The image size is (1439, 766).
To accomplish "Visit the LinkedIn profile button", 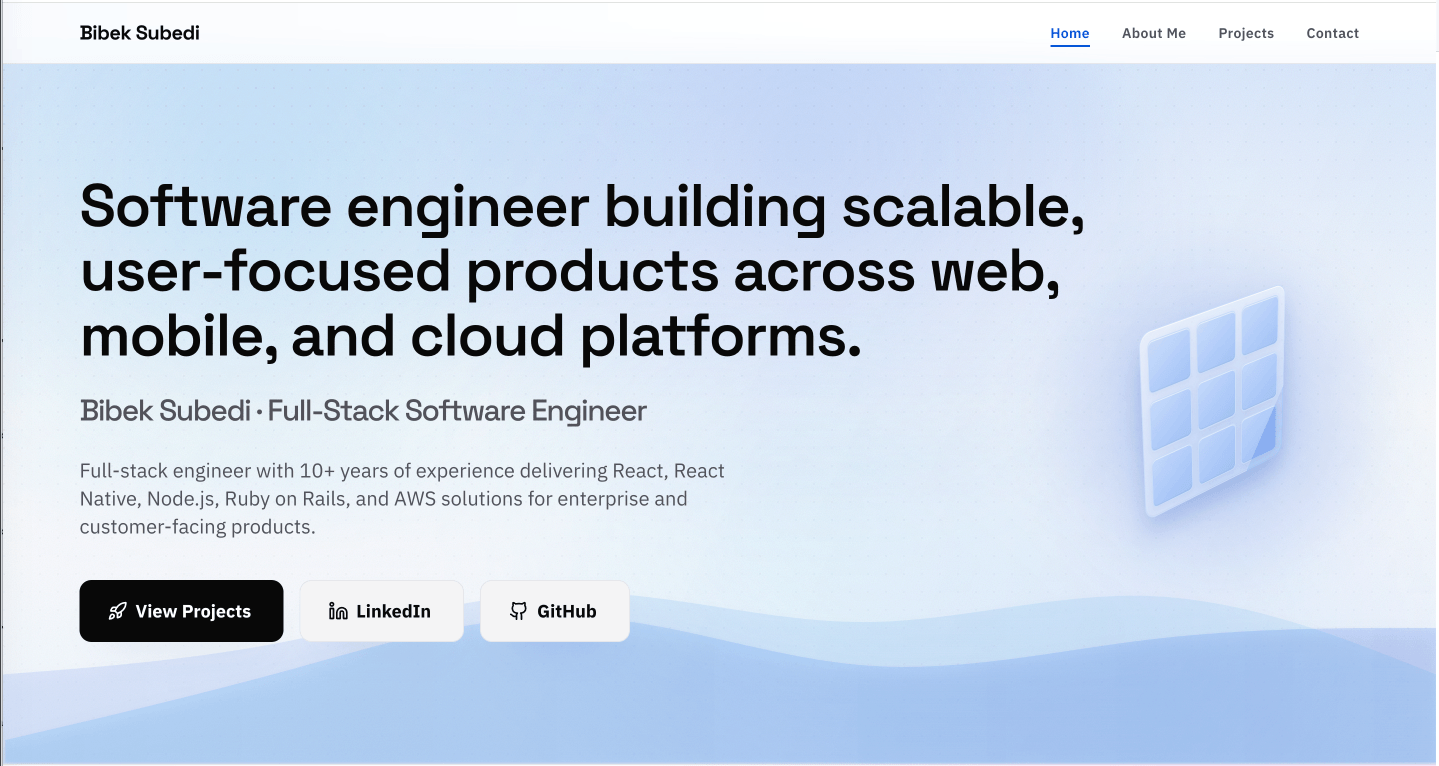I will tap(381, 611).
